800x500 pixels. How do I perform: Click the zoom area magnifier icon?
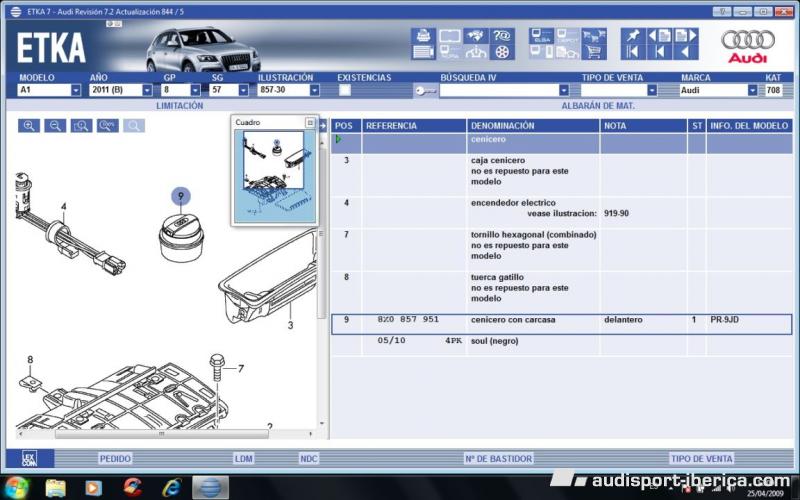coord(82,126)
